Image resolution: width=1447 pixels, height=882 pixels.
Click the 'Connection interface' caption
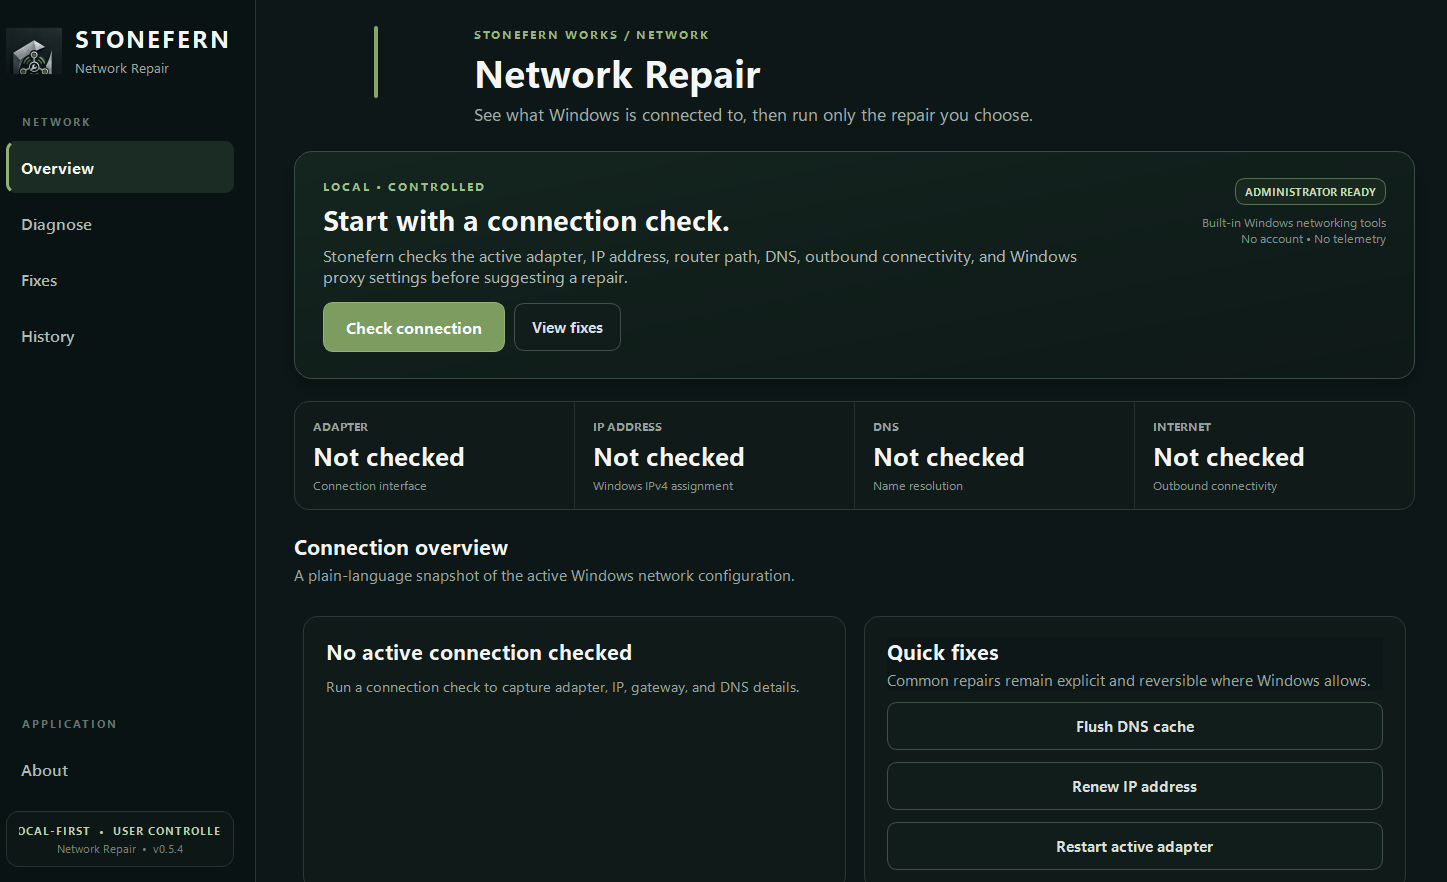pos(370,486)
